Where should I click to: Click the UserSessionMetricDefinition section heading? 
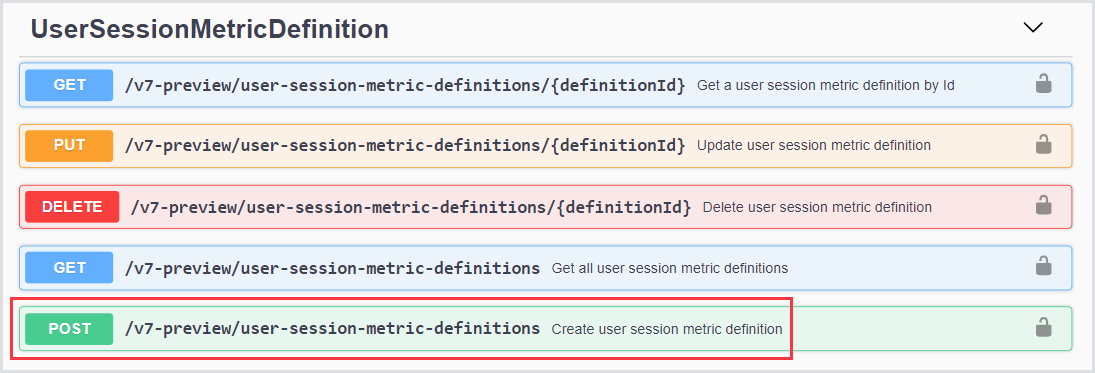[x=210, y=29]
